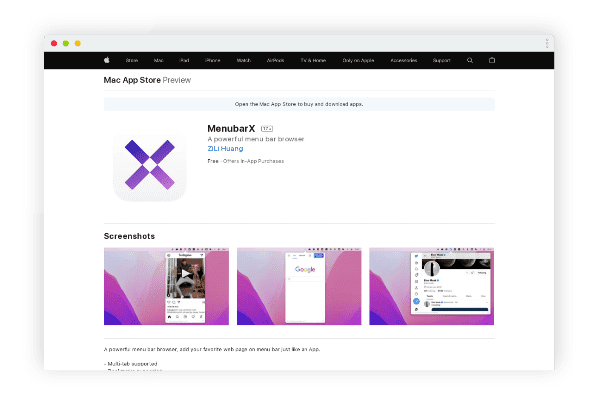This screenshot has width=600, height=400.
Task: Click the red window close button
Action: (x=54, y=43)
